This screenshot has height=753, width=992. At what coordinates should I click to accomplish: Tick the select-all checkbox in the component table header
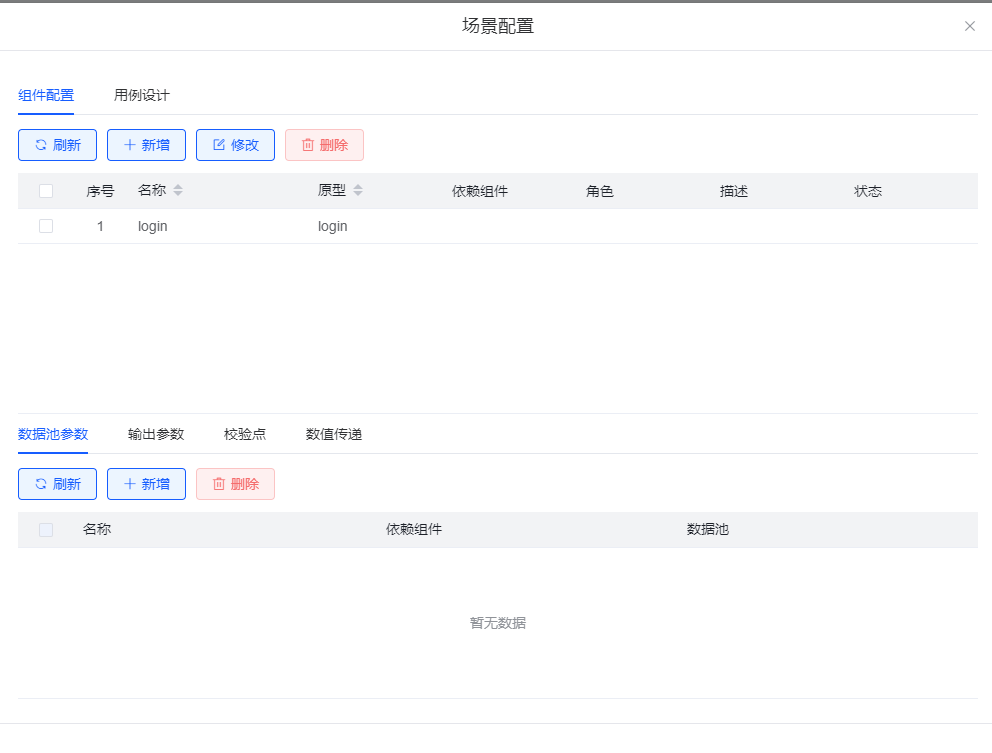pos(46,191)
